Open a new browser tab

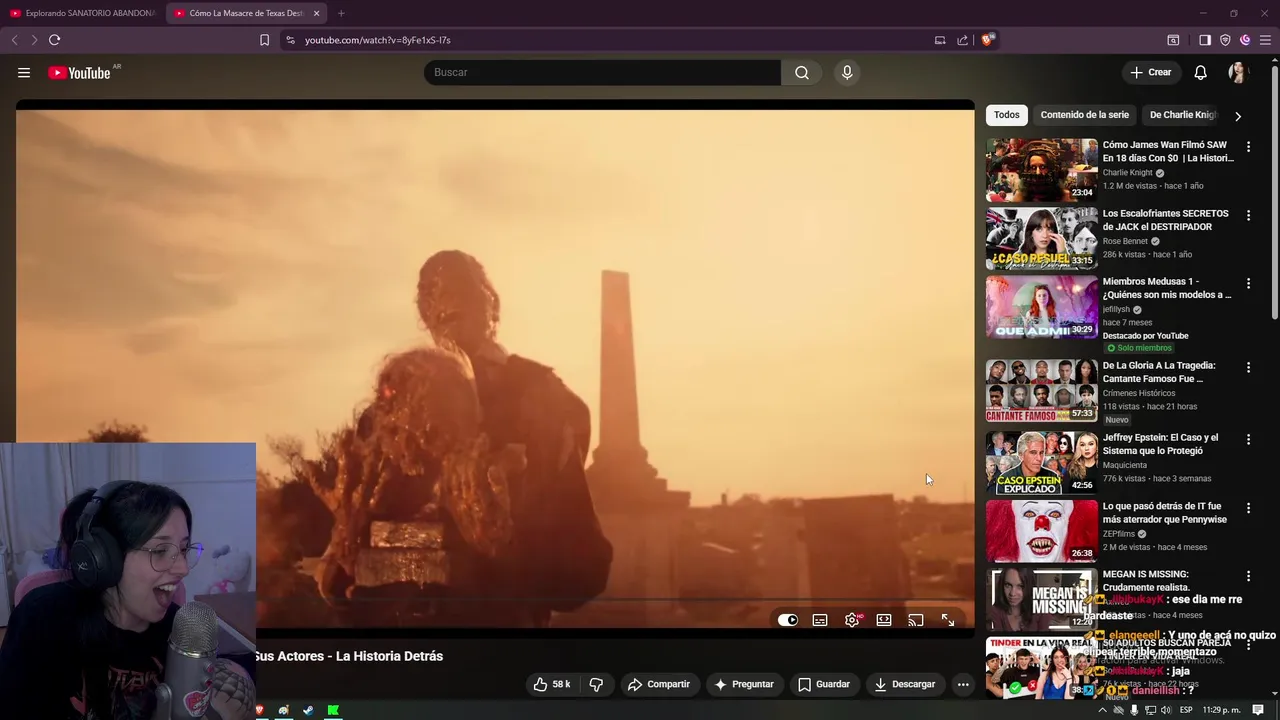[x=341, y=13]
